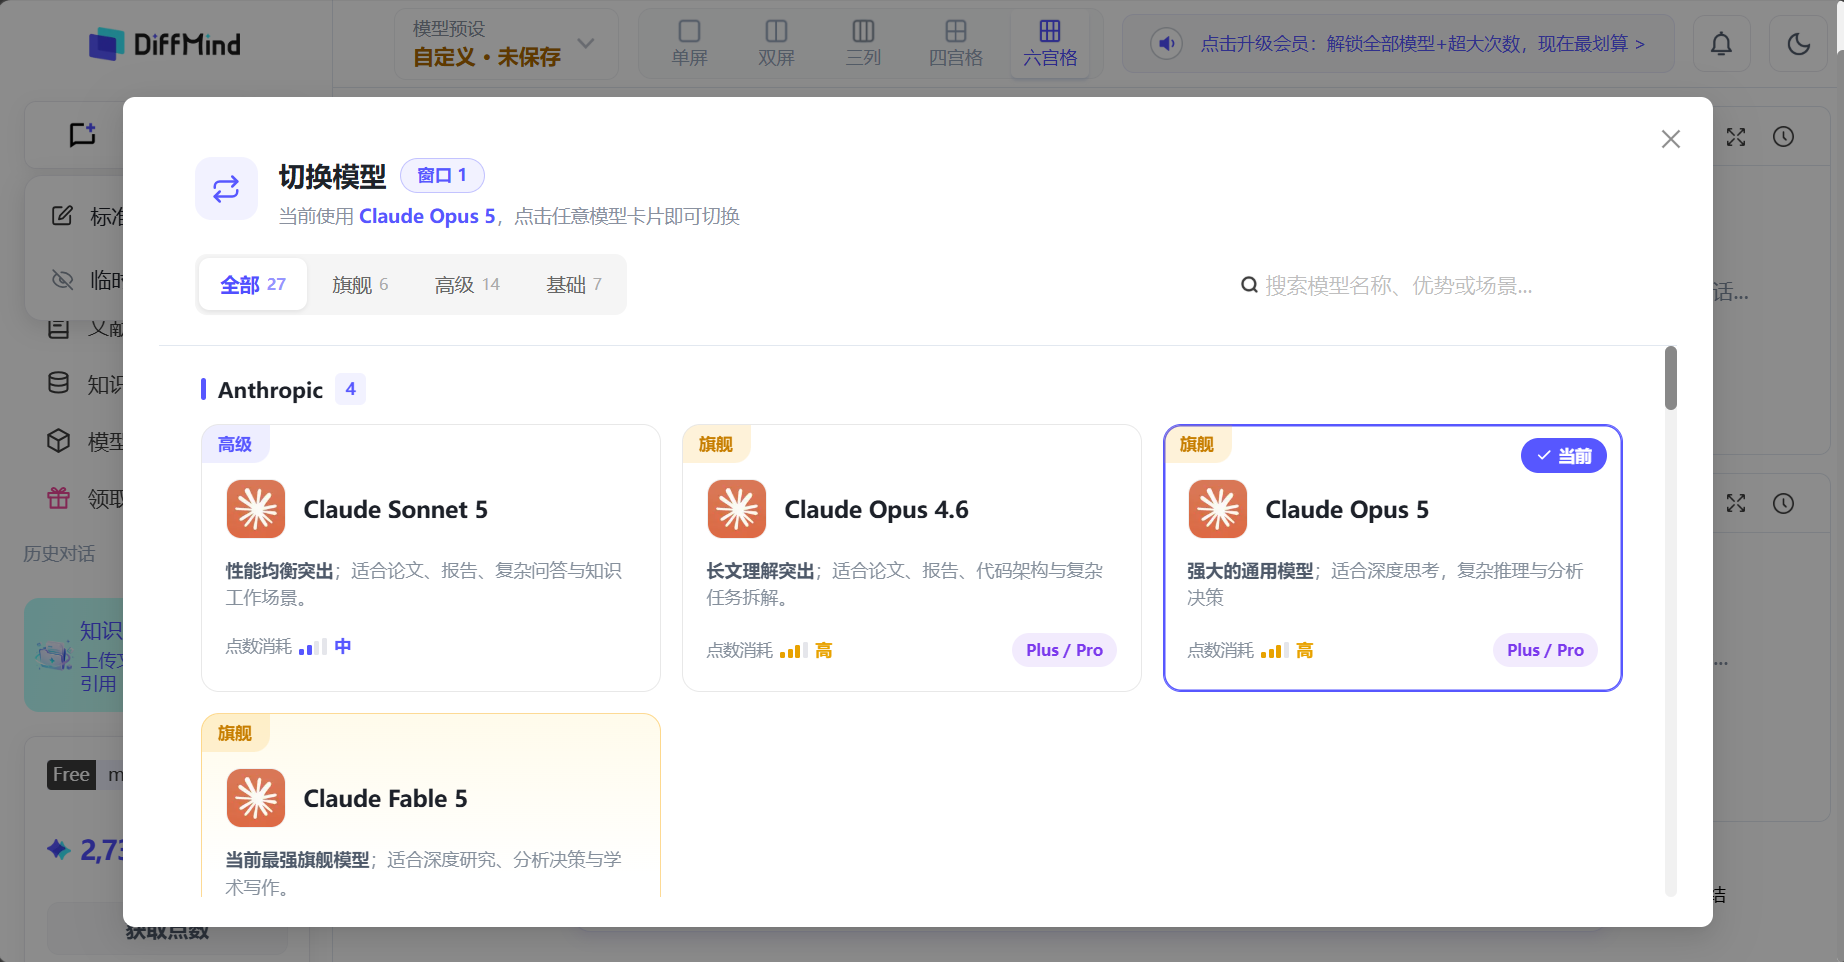Start a new chat with the plus bubble icon
The image size is (1844, 962).
click(82, 134)
